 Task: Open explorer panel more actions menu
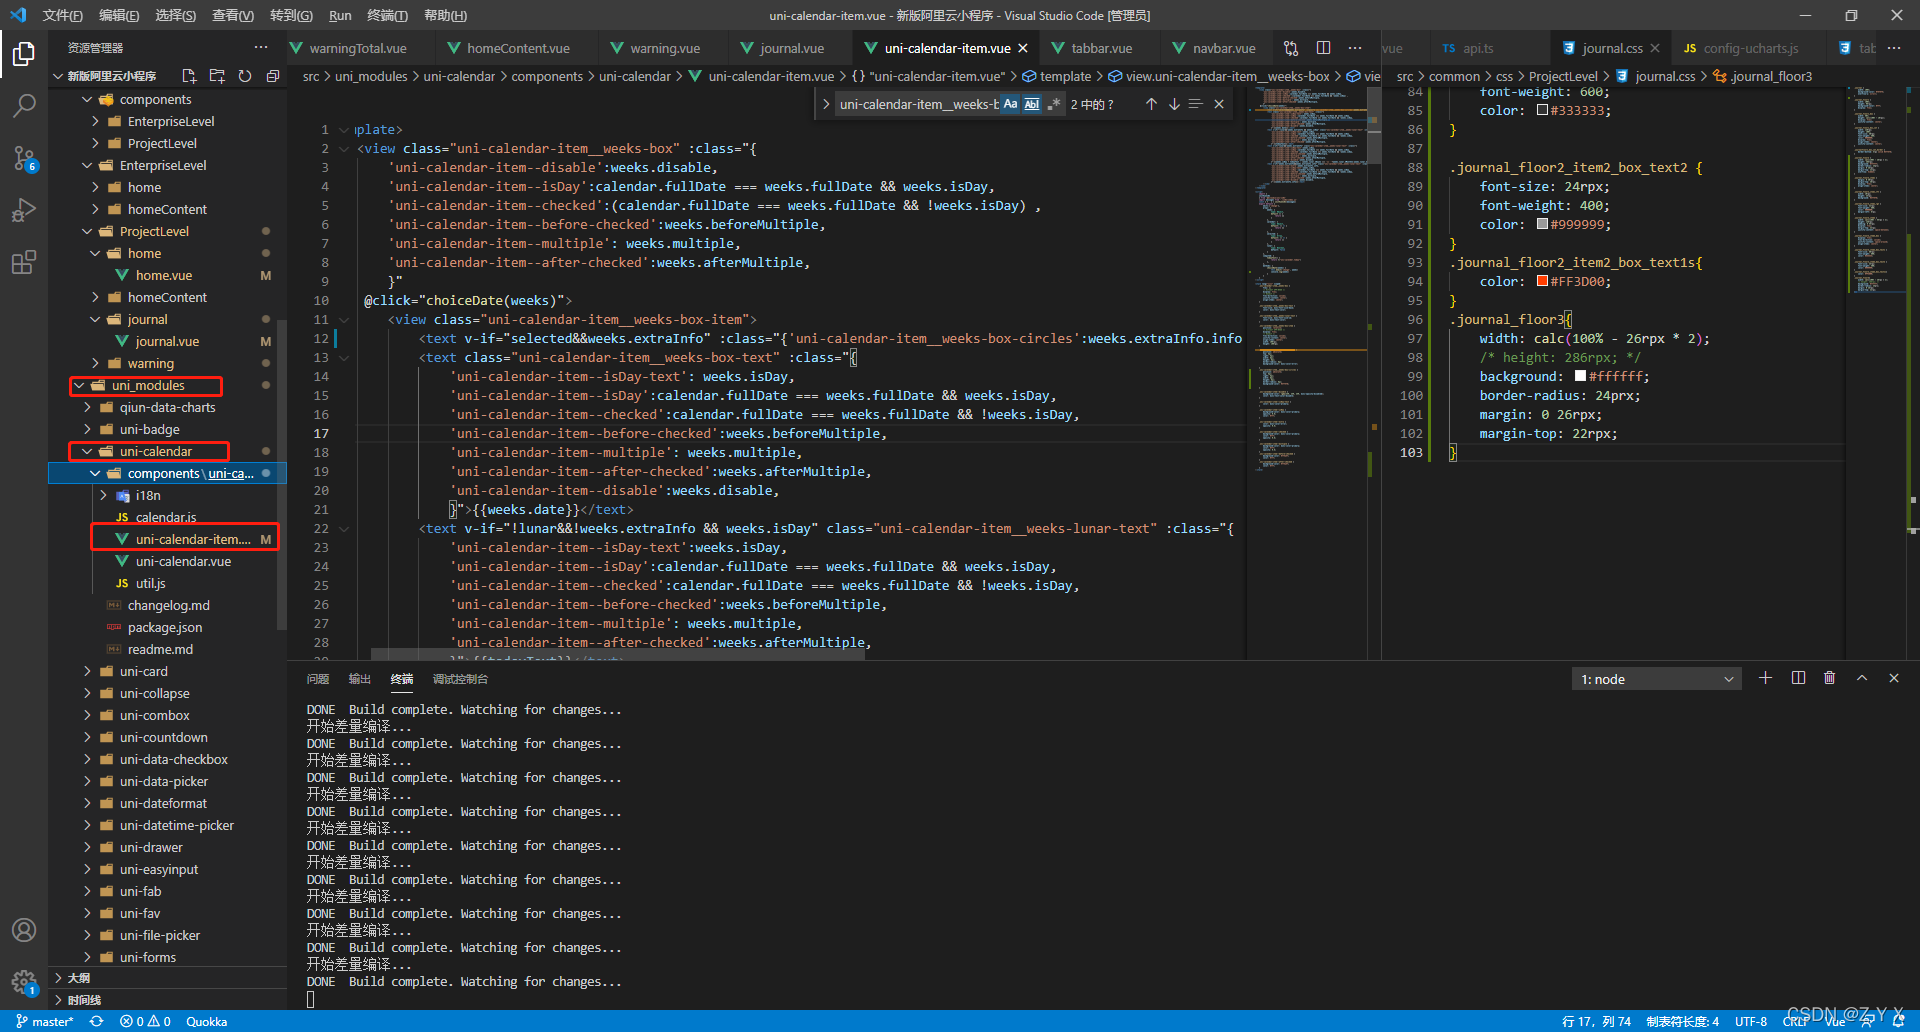[x=261, y=47]
